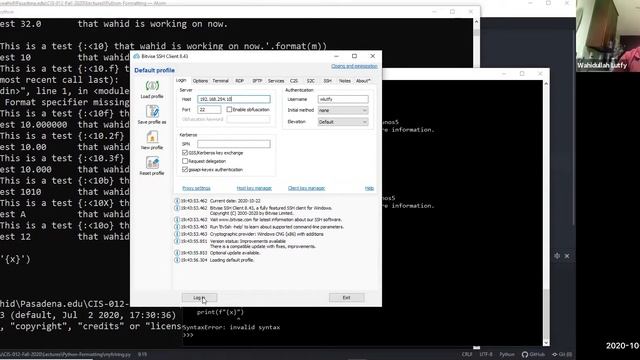The width and height of the screenshot is (640, 360).
Task: Uncheck GSS/Kerberos key exchange
Action: [185, 153]
